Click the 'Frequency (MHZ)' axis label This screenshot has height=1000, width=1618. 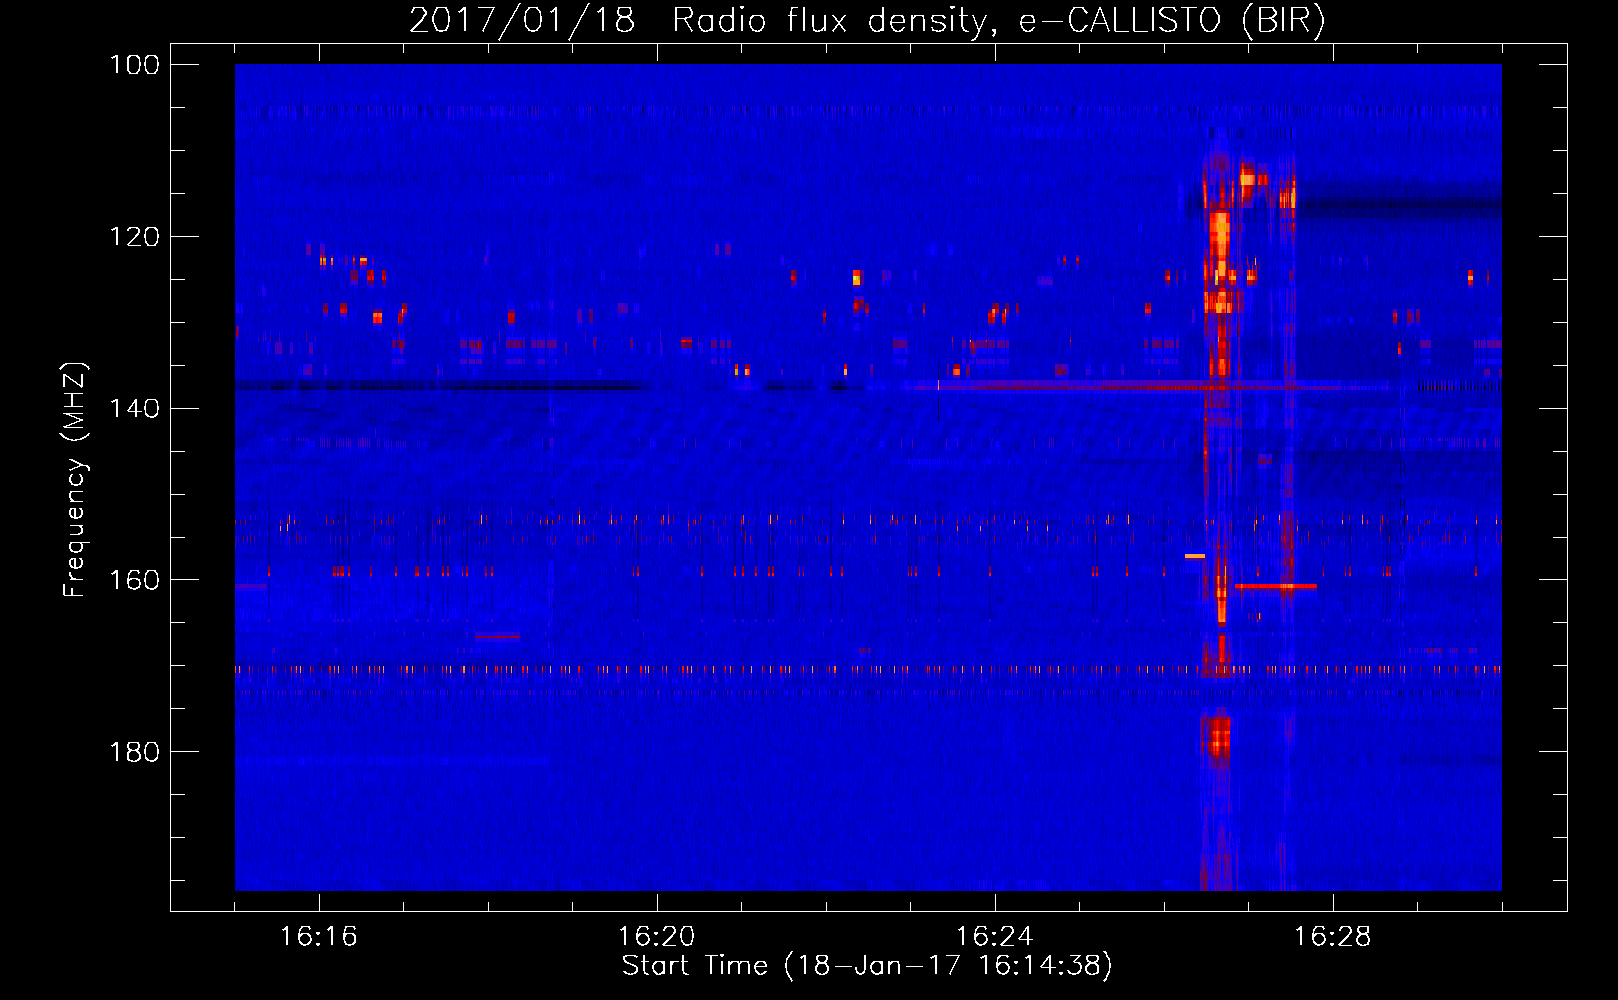pos(75,479)
